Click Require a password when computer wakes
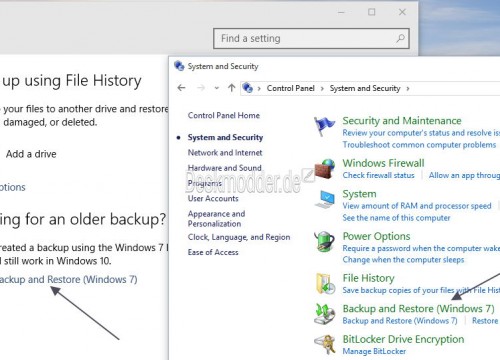 coord(421,248)
